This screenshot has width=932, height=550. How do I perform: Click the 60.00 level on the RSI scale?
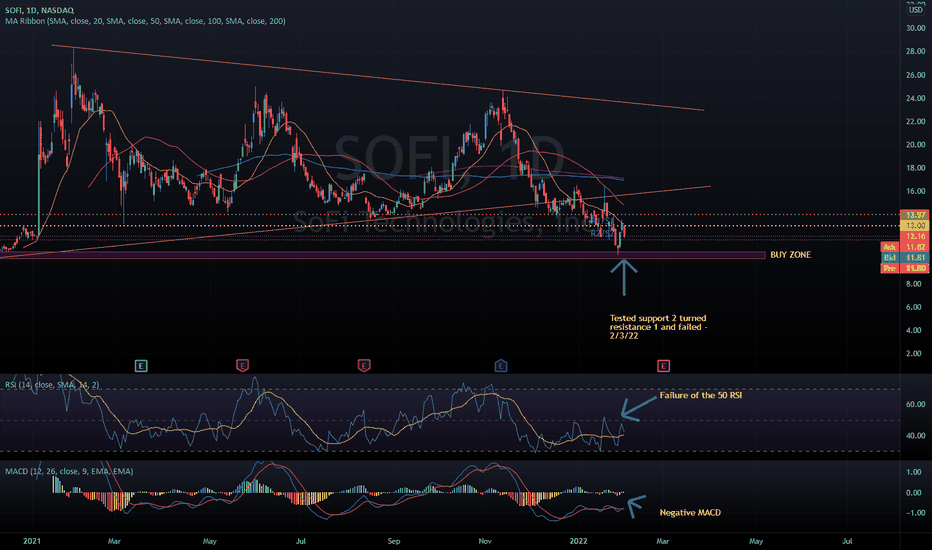click(x=915, y=404)
